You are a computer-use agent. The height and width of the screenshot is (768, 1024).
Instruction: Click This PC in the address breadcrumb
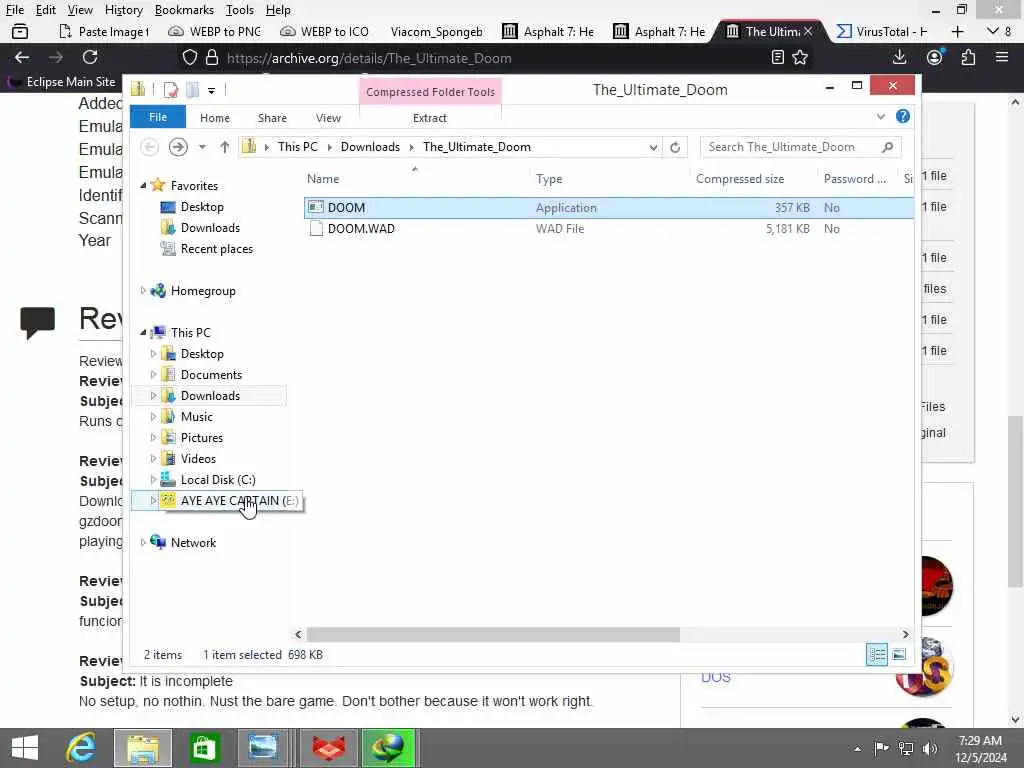[x=298, y=147]
